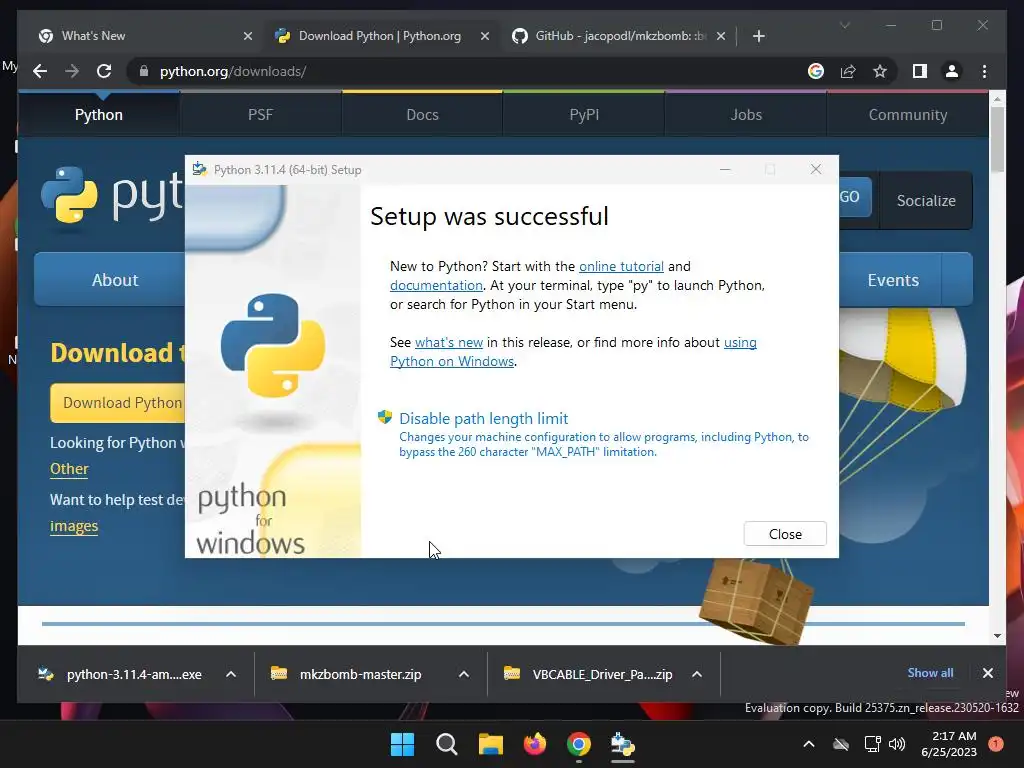This screenshot has width=1024, height=768.
Task: Click network icon in system tray
Action: click(872, 744)
